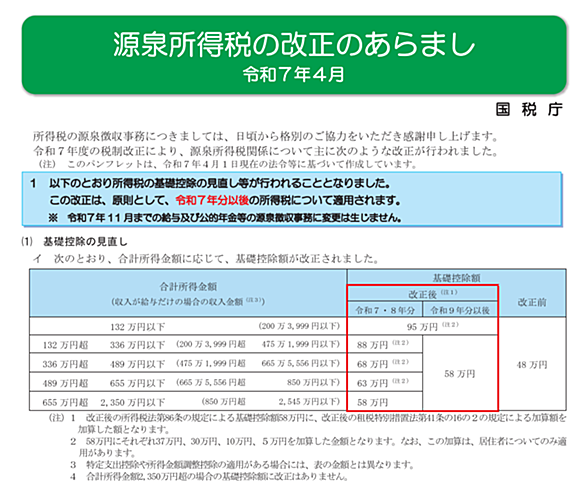This screenshot has height=481, width=586.
Task: Click the '国税庁' agency name
Action: pos(529,110)
